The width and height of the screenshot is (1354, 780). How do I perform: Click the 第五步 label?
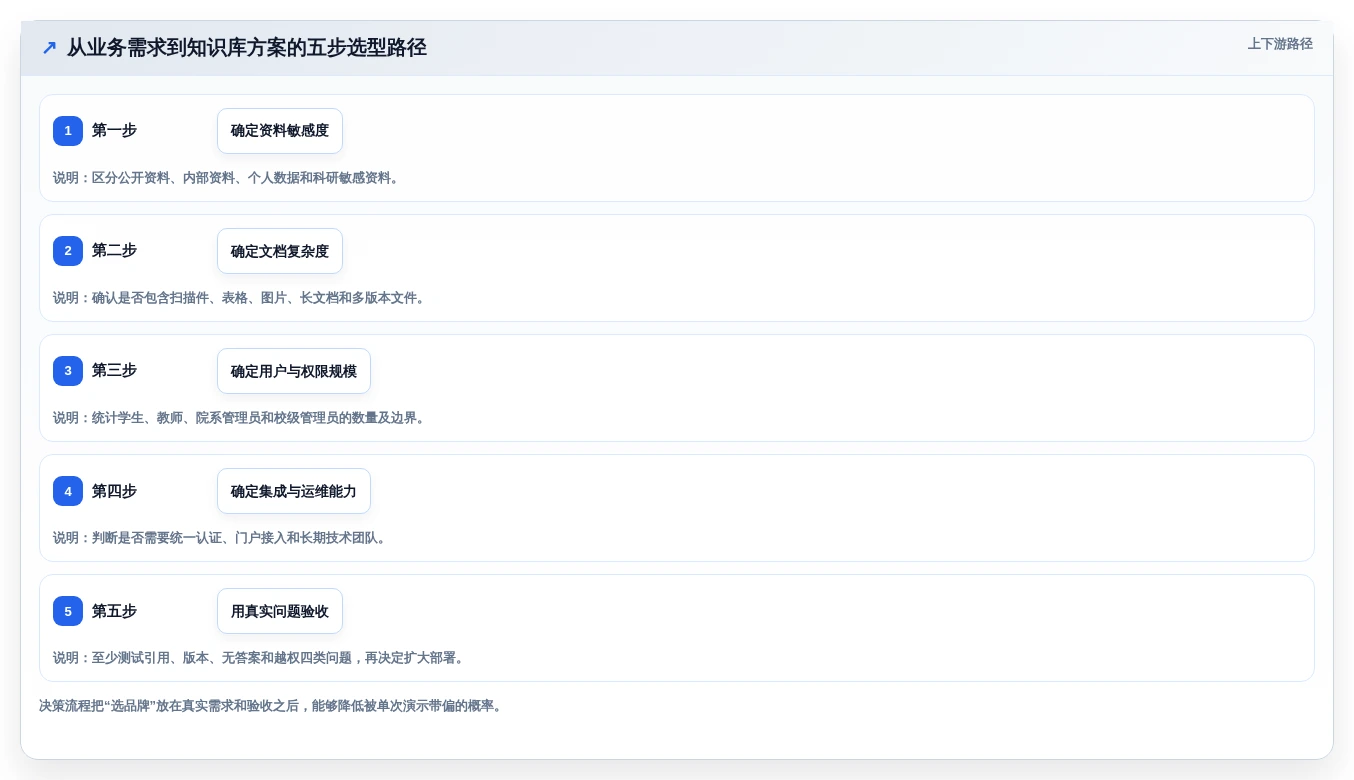[114, 610]
